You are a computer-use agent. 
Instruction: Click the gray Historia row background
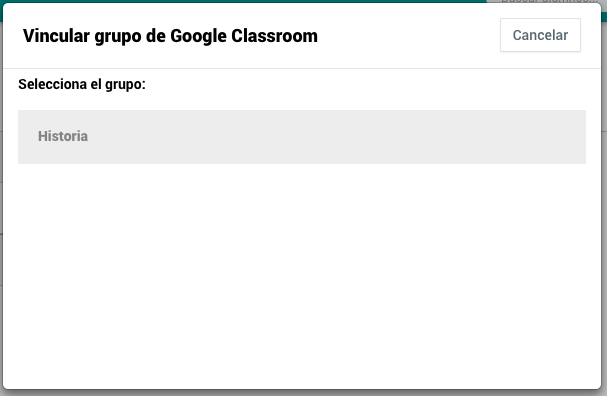click(x=302, y=137)
